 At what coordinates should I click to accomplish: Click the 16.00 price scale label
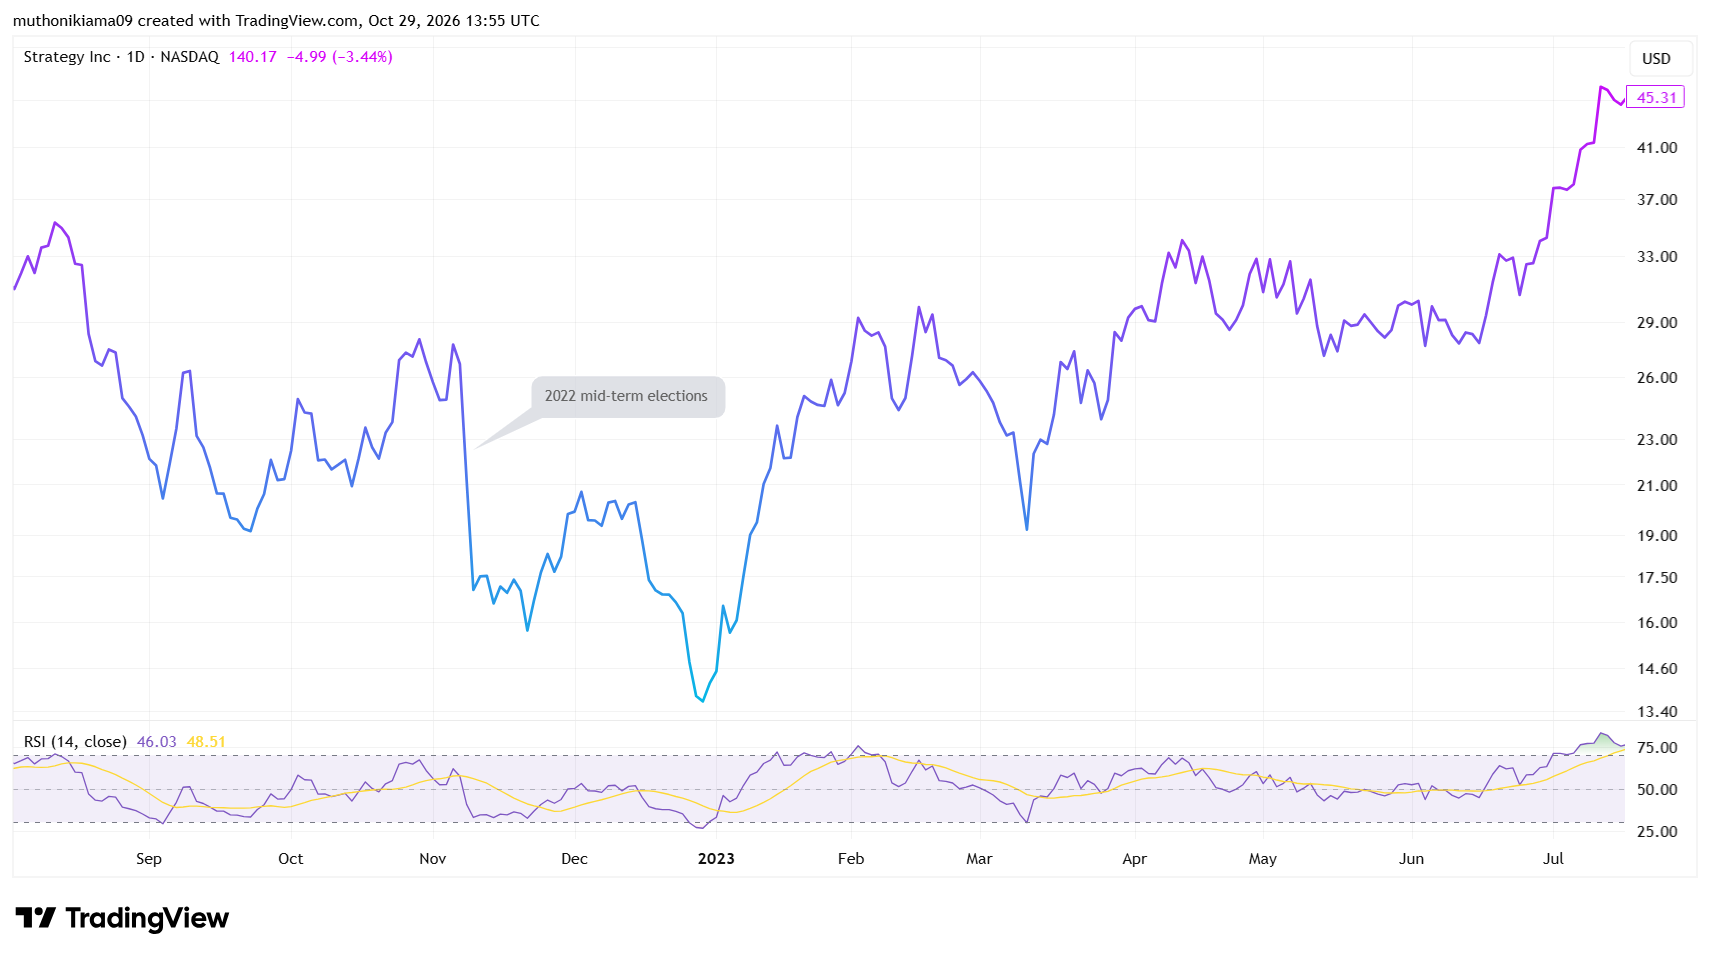(1657, 623)
